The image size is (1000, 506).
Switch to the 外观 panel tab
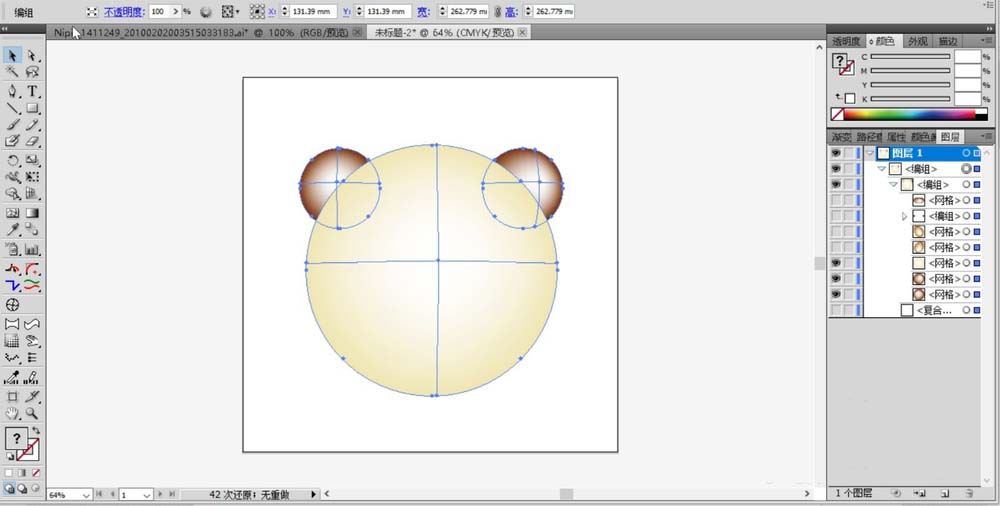click(918, 41)
